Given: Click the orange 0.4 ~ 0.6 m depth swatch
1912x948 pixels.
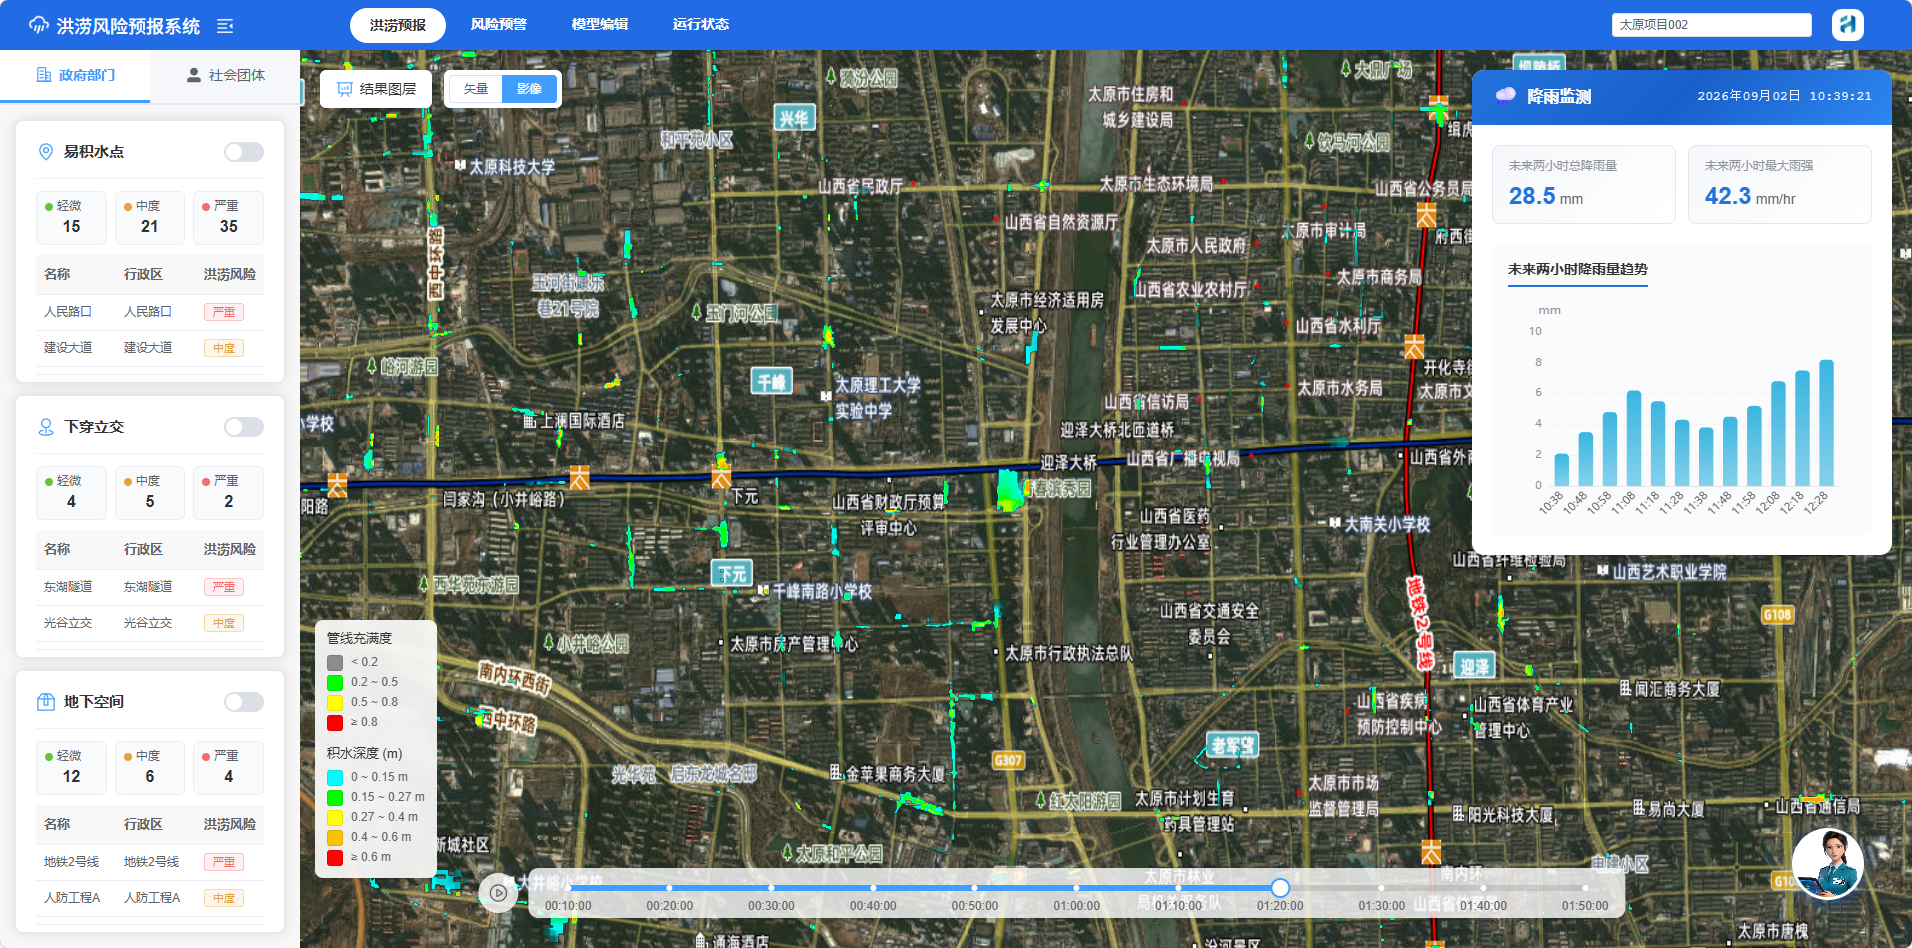Looking at the screenshot, I should pyautogui.click(x=335, y=837).
